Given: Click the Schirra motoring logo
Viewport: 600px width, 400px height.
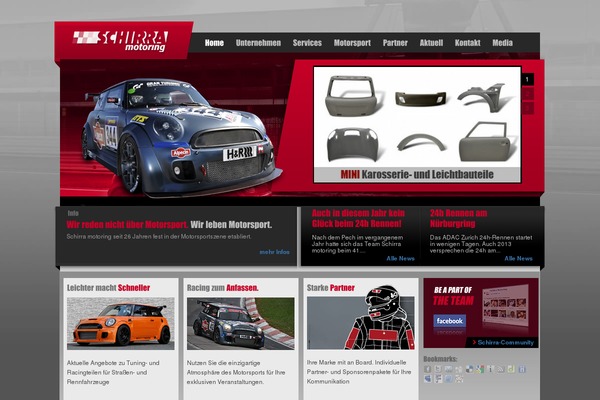Looking at the screenshot, I should click(x=120, y=41).
